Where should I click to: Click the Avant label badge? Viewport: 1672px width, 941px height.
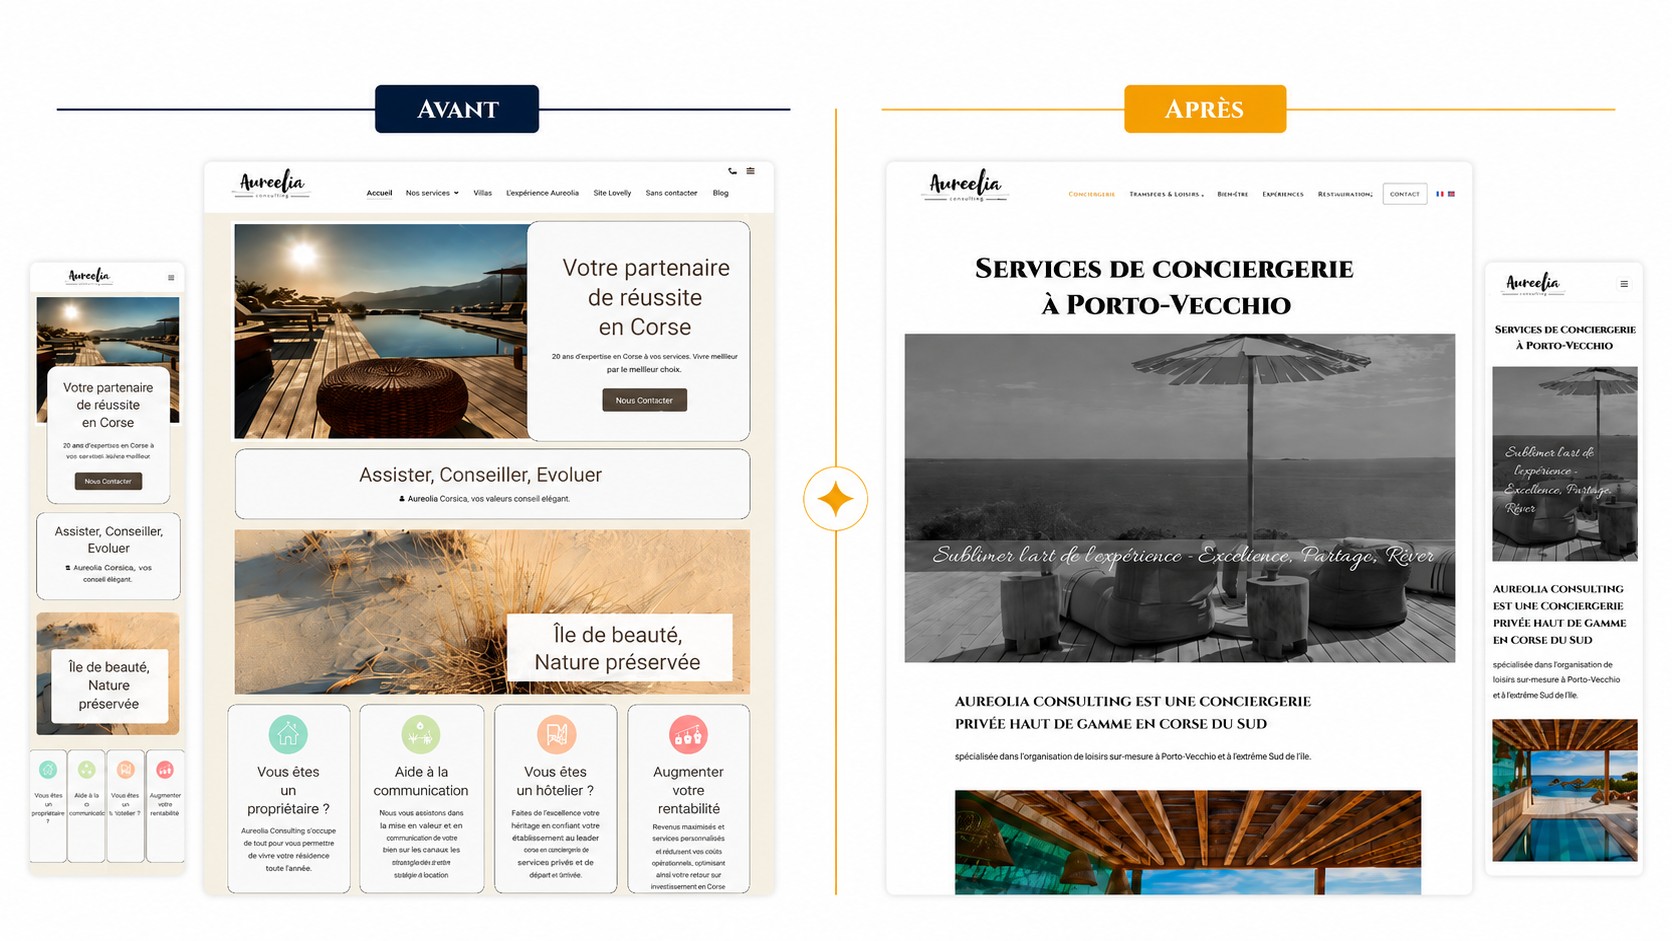pyautogui.click(x=457, y=109)
